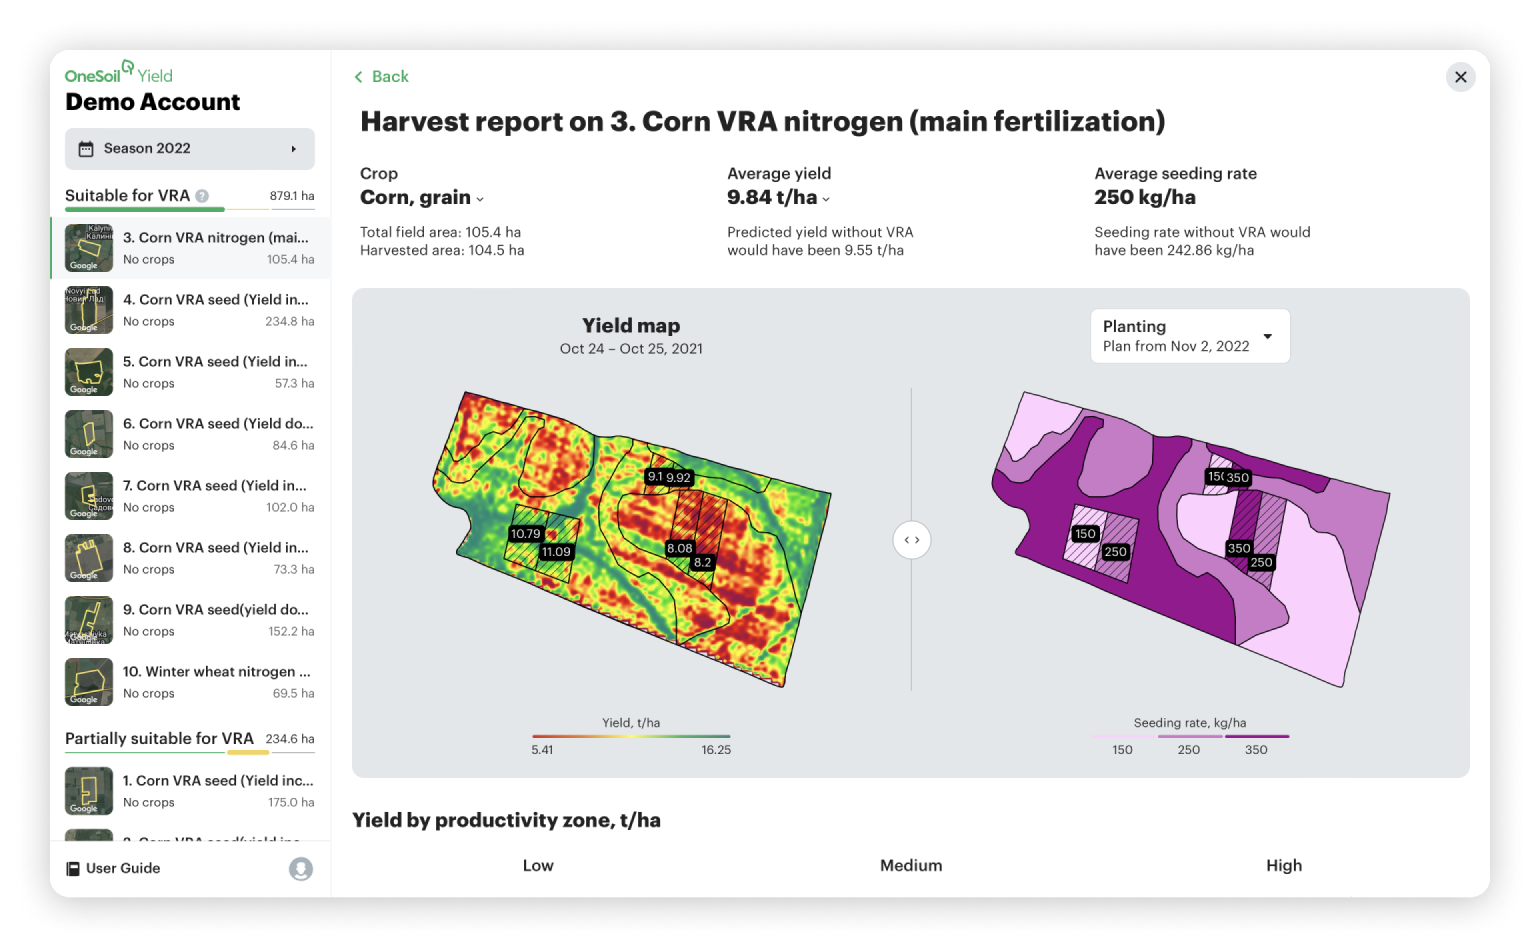Select field 9. Corn VRA seed
The width and height of the screenshot is (1540, 950).
click(190, 620)
